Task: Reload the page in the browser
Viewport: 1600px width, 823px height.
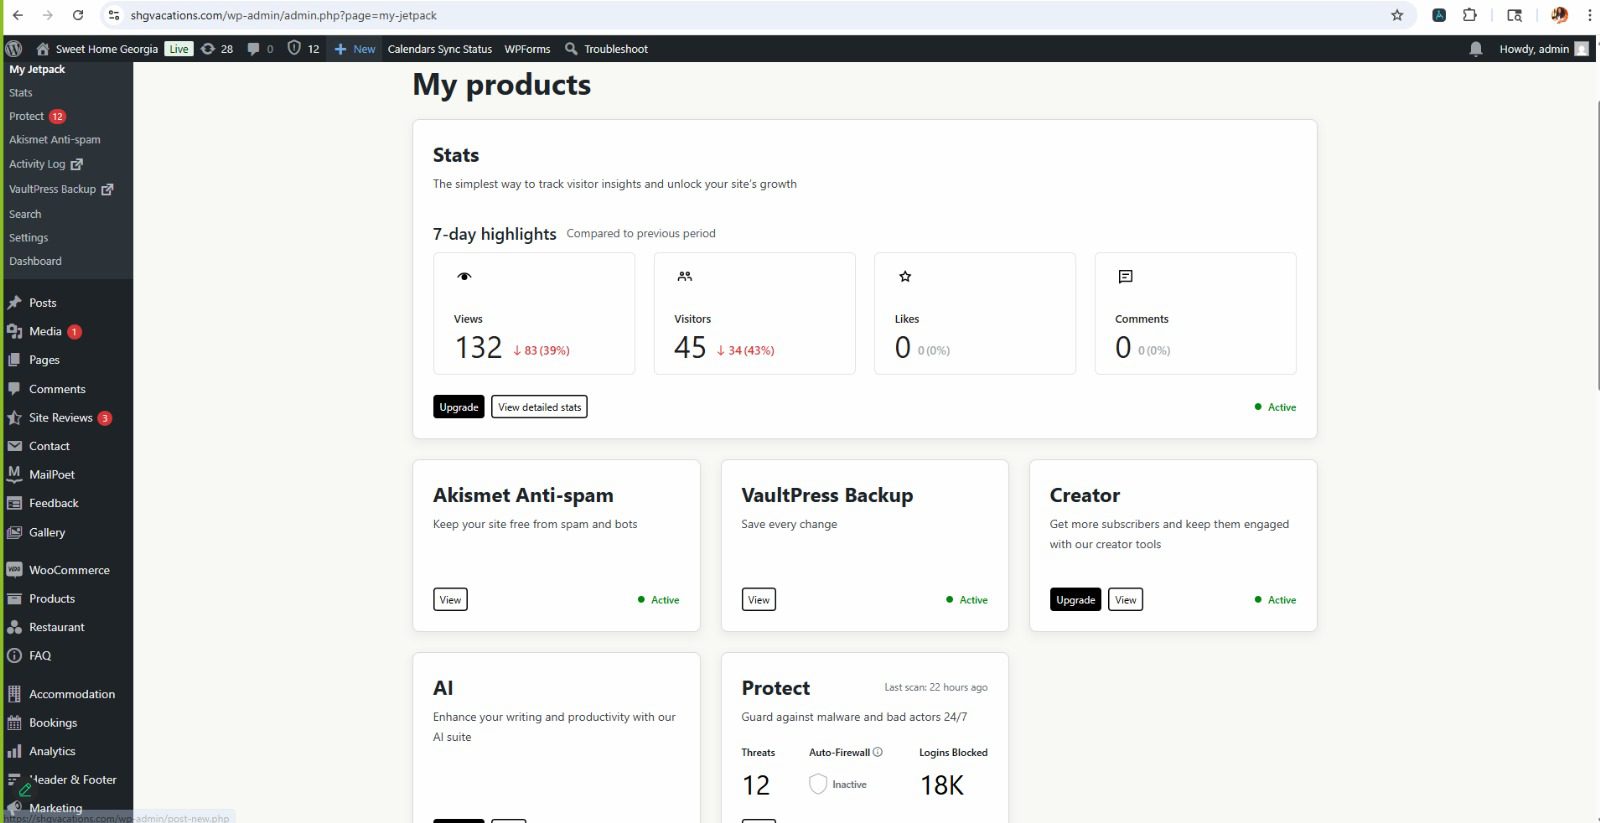Action: (78, 15)
